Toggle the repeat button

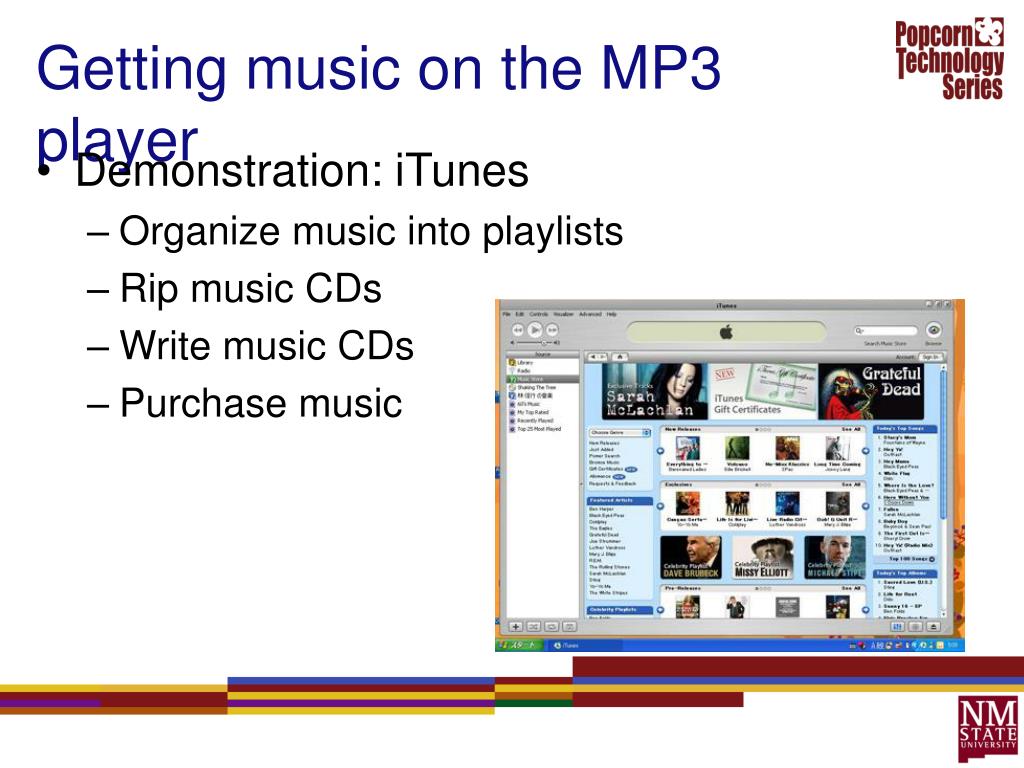pyautogui.click(x=551, y=627)
